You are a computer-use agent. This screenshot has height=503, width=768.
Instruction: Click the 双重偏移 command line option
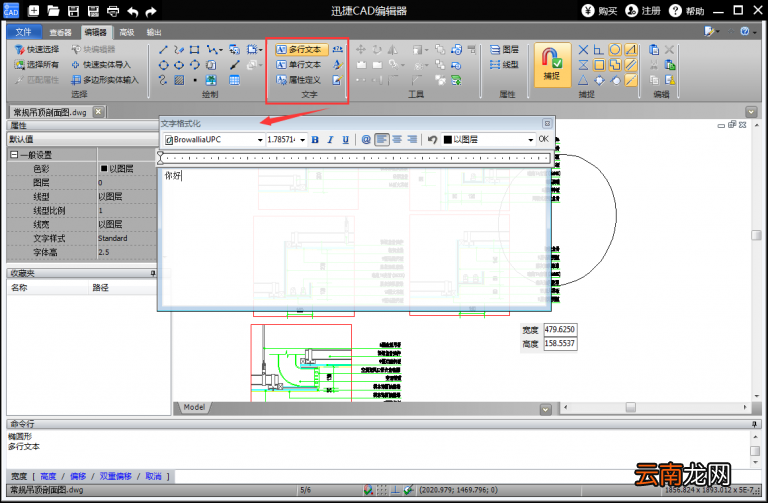116,476
